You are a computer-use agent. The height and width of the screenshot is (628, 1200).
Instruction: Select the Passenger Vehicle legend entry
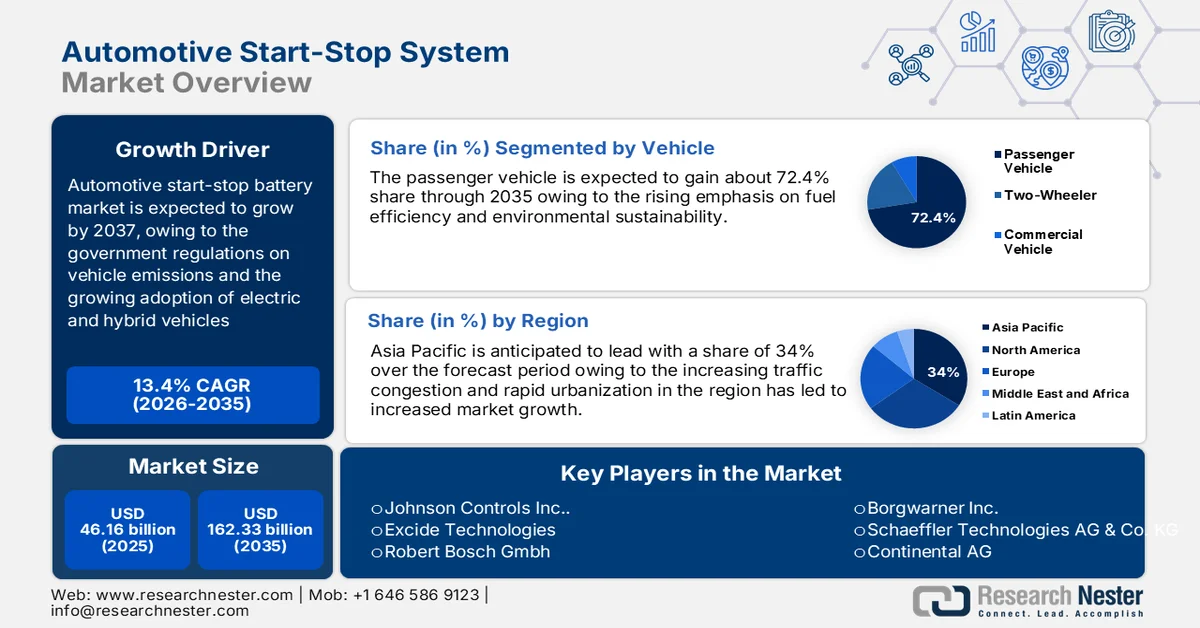pos(1036,161)
